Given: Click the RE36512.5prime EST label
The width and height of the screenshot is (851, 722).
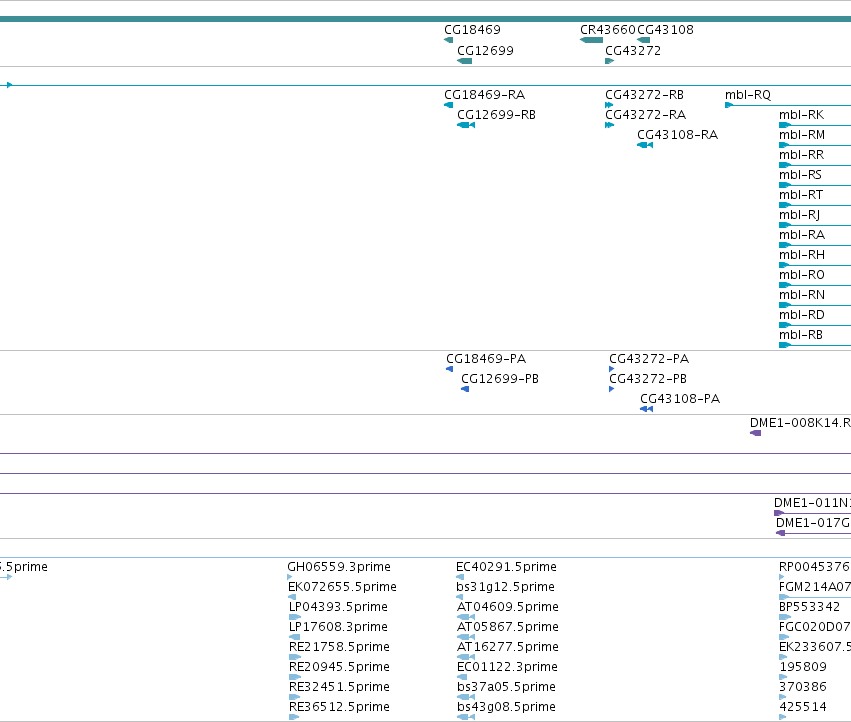Looking at the screenshot, I should [339, 707].
